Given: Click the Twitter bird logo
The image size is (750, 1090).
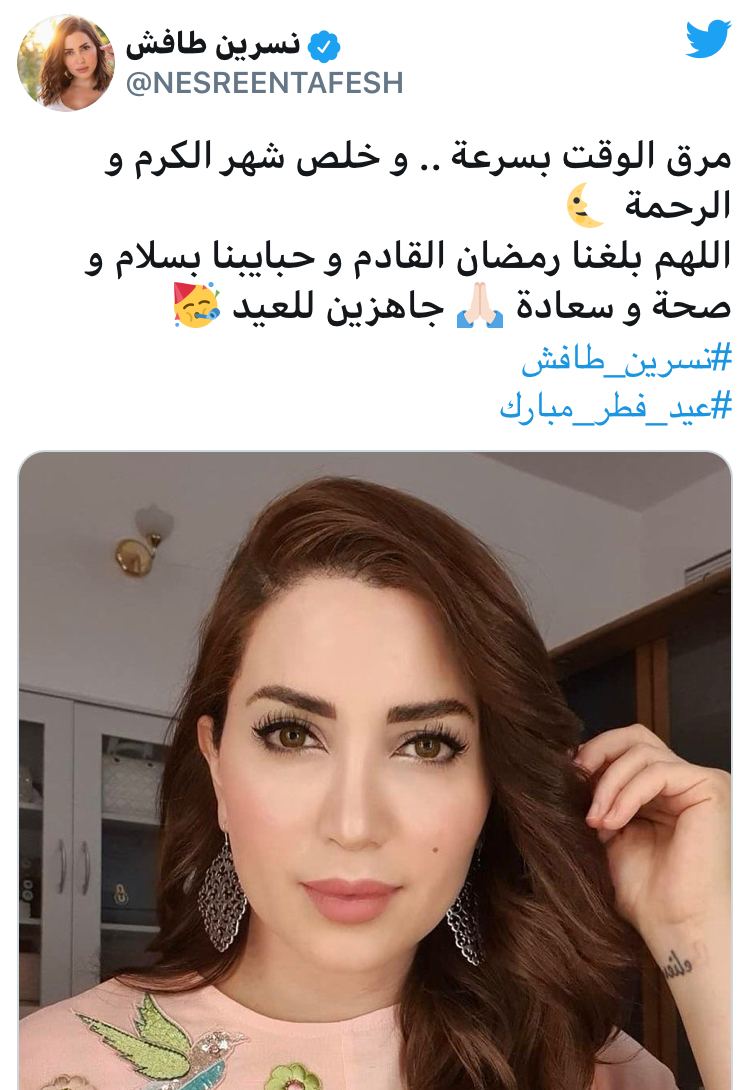Looking at the screenshot, I should [708, 39].
